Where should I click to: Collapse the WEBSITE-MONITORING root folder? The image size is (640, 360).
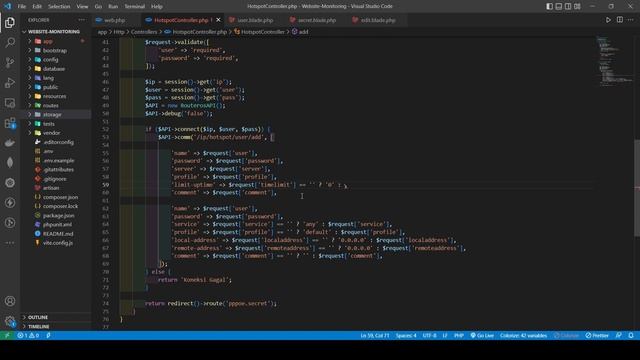[x=53, y=31]
